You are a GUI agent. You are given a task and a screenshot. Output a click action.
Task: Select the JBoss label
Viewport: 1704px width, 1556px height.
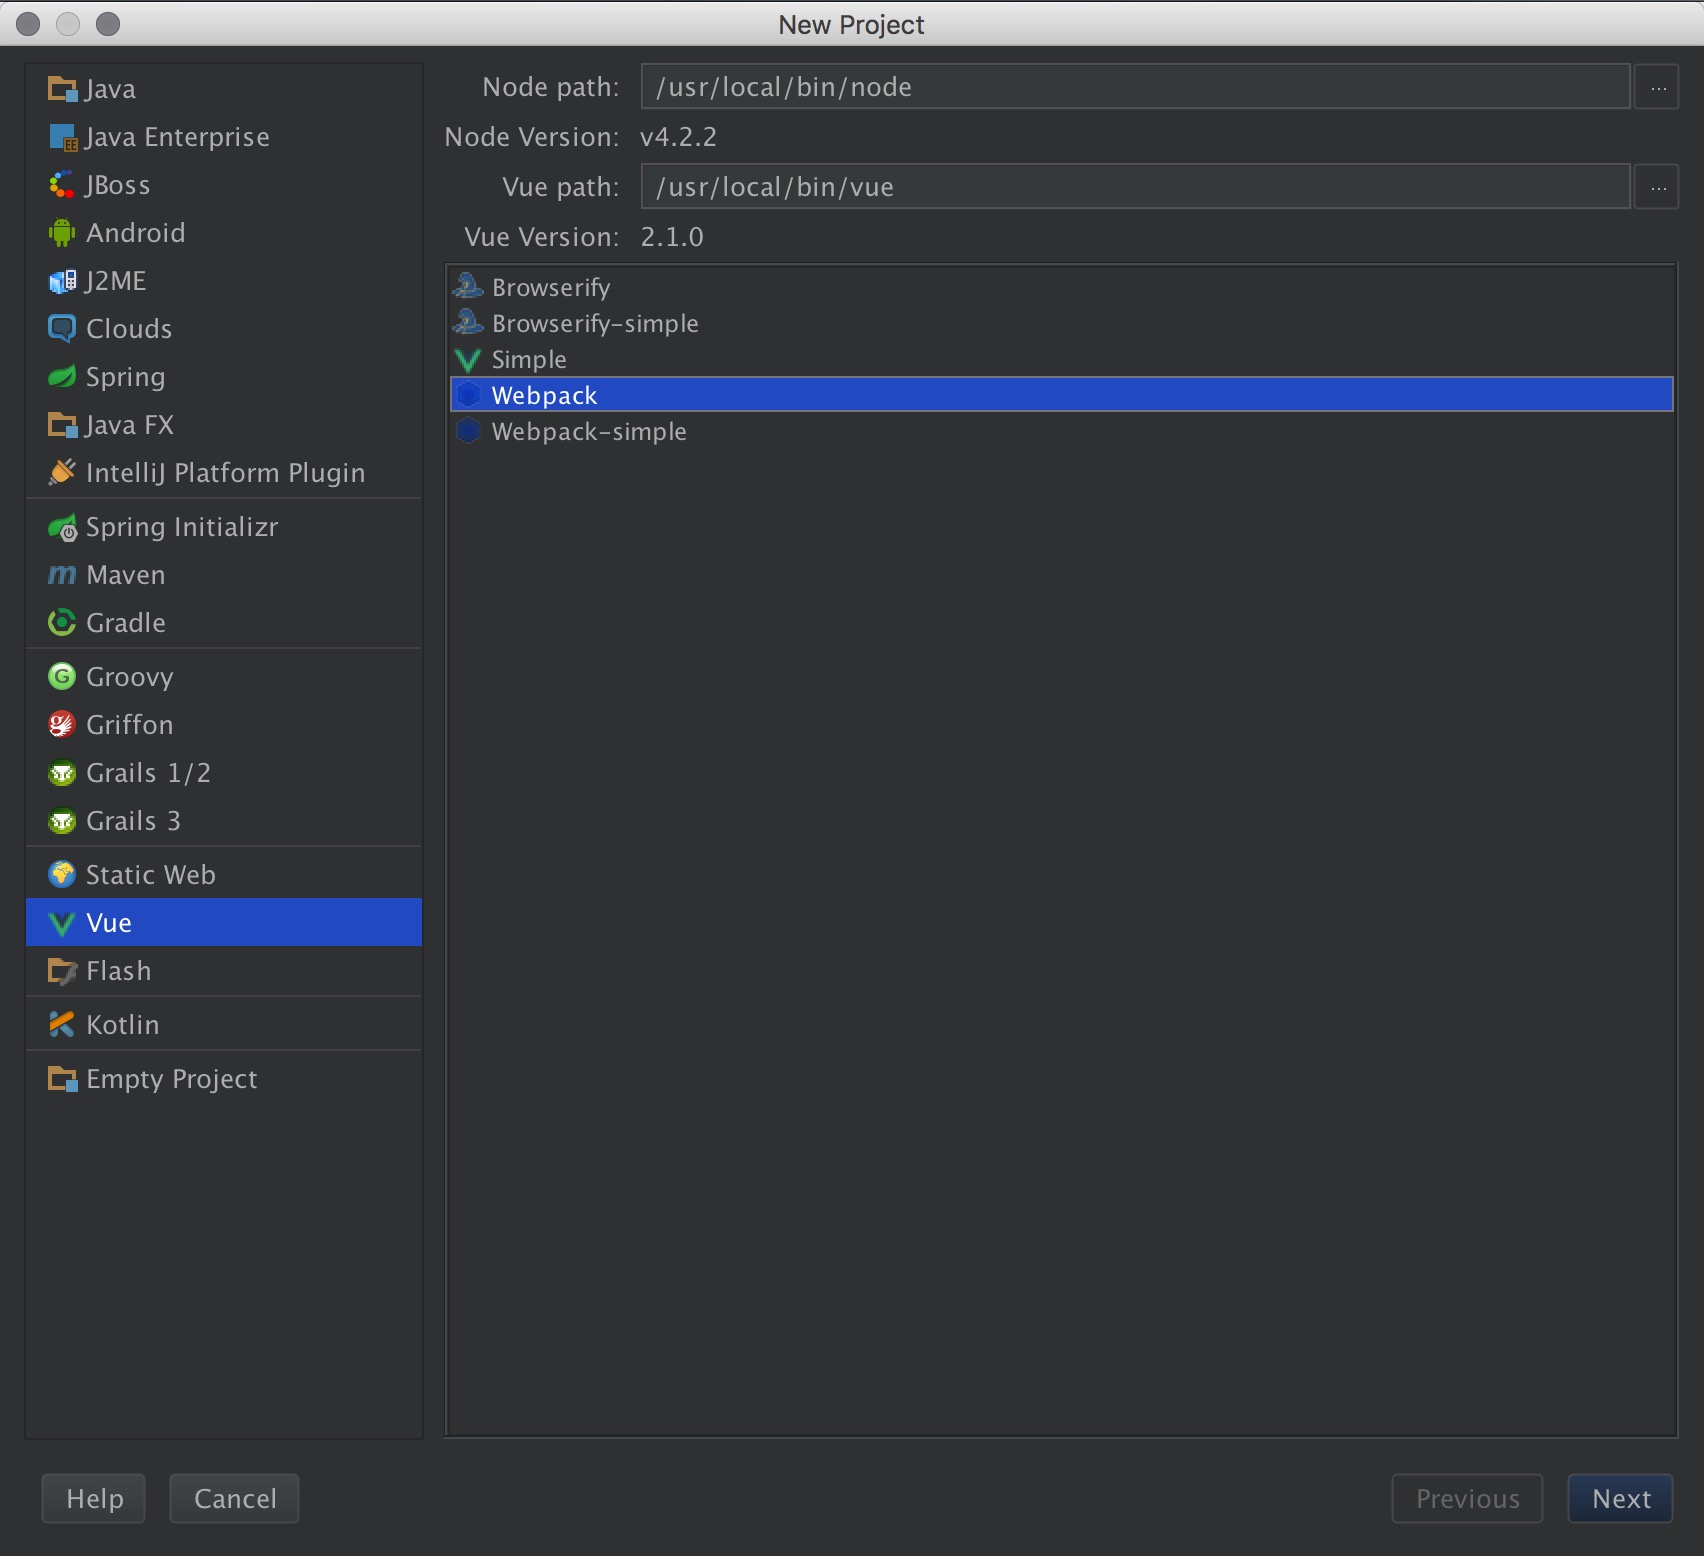[x=118, y=185]
